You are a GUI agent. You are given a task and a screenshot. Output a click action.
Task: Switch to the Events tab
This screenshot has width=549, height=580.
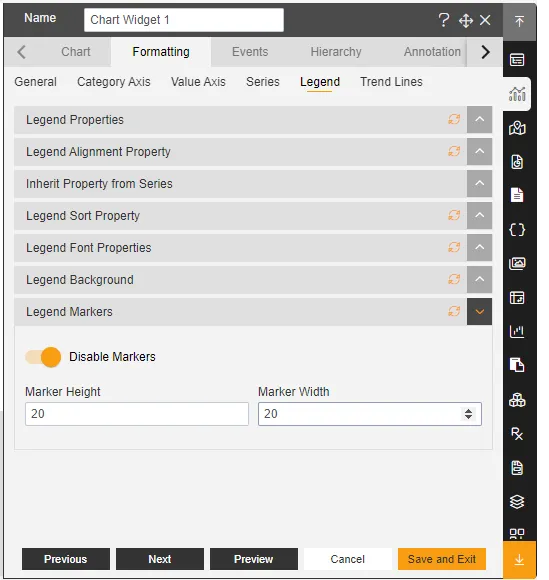point(250,52)
